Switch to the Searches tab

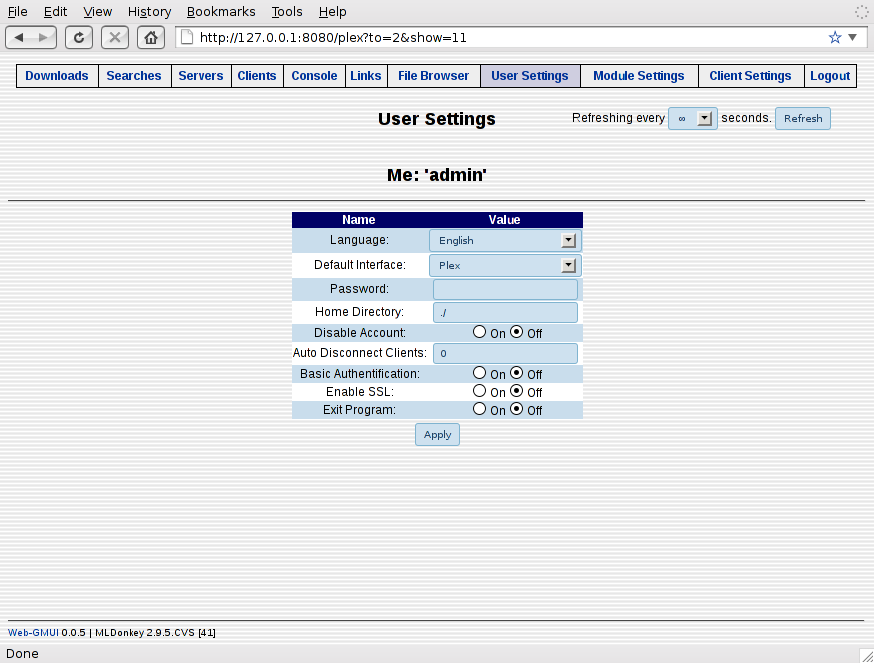[x=134, y=76]
